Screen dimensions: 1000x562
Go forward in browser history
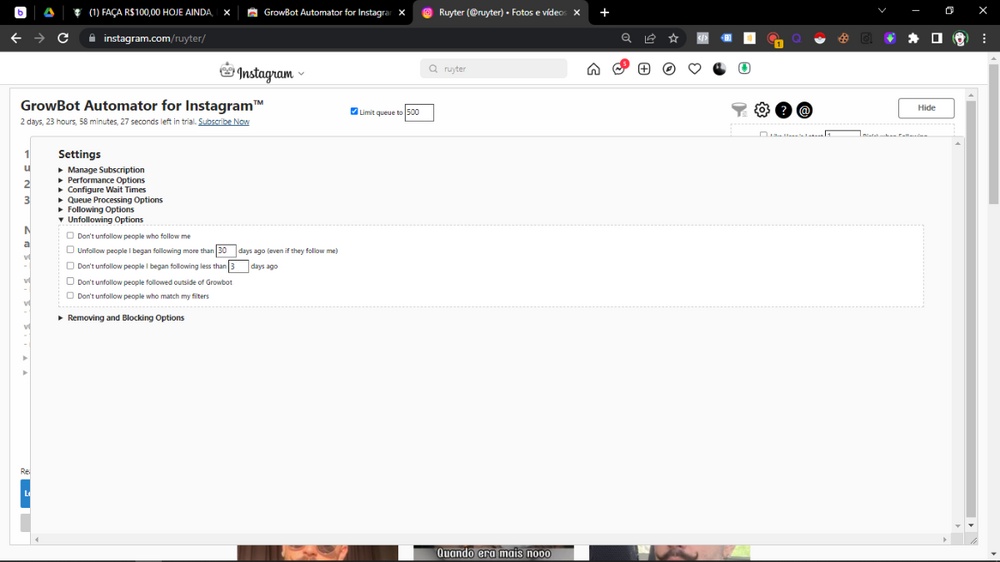(40, 38)
